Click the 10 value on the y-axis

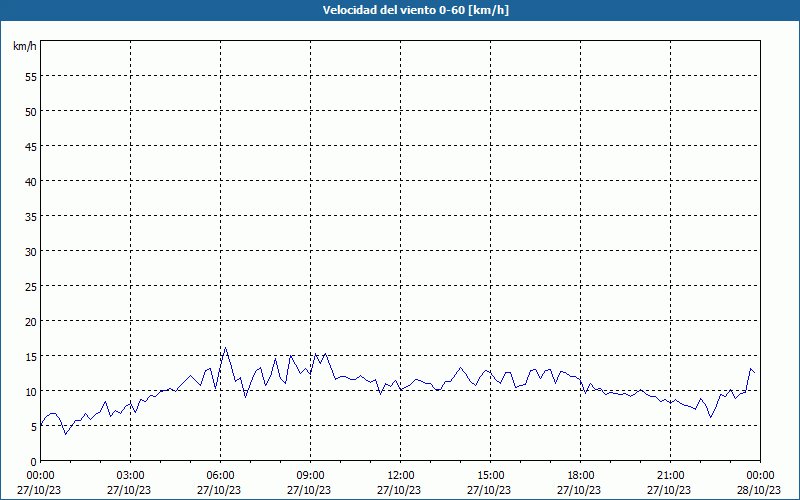click(x=31, y=391)
